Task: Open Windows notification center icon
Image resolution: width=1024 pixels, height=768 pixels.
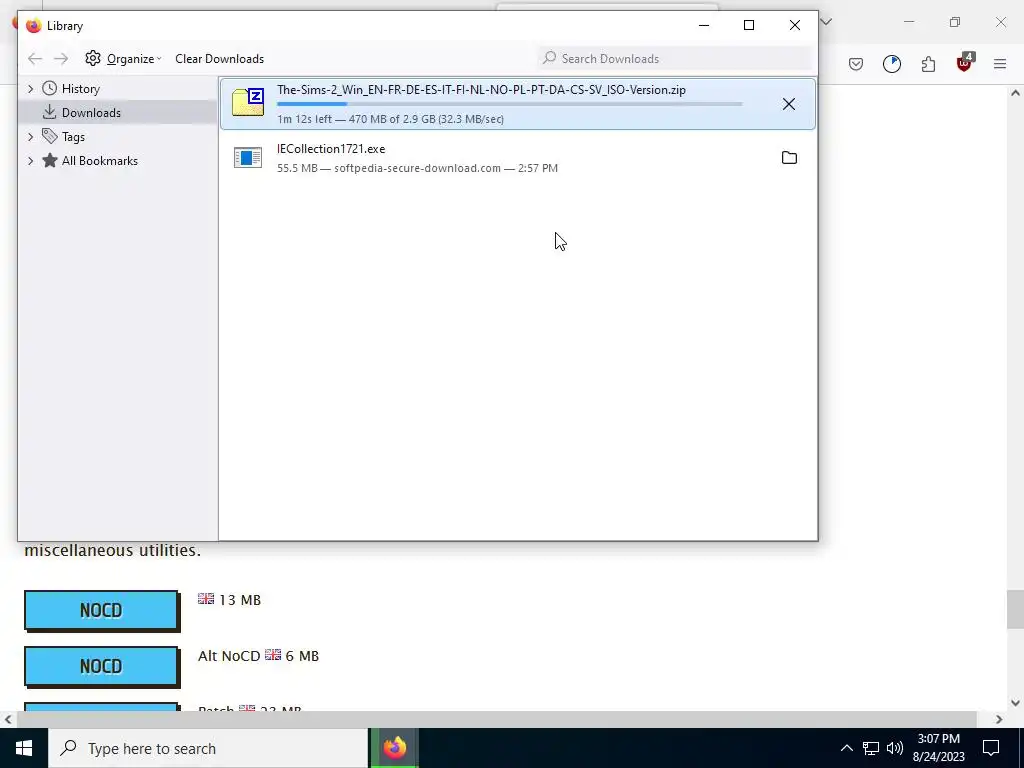Action: pos(991,748)
